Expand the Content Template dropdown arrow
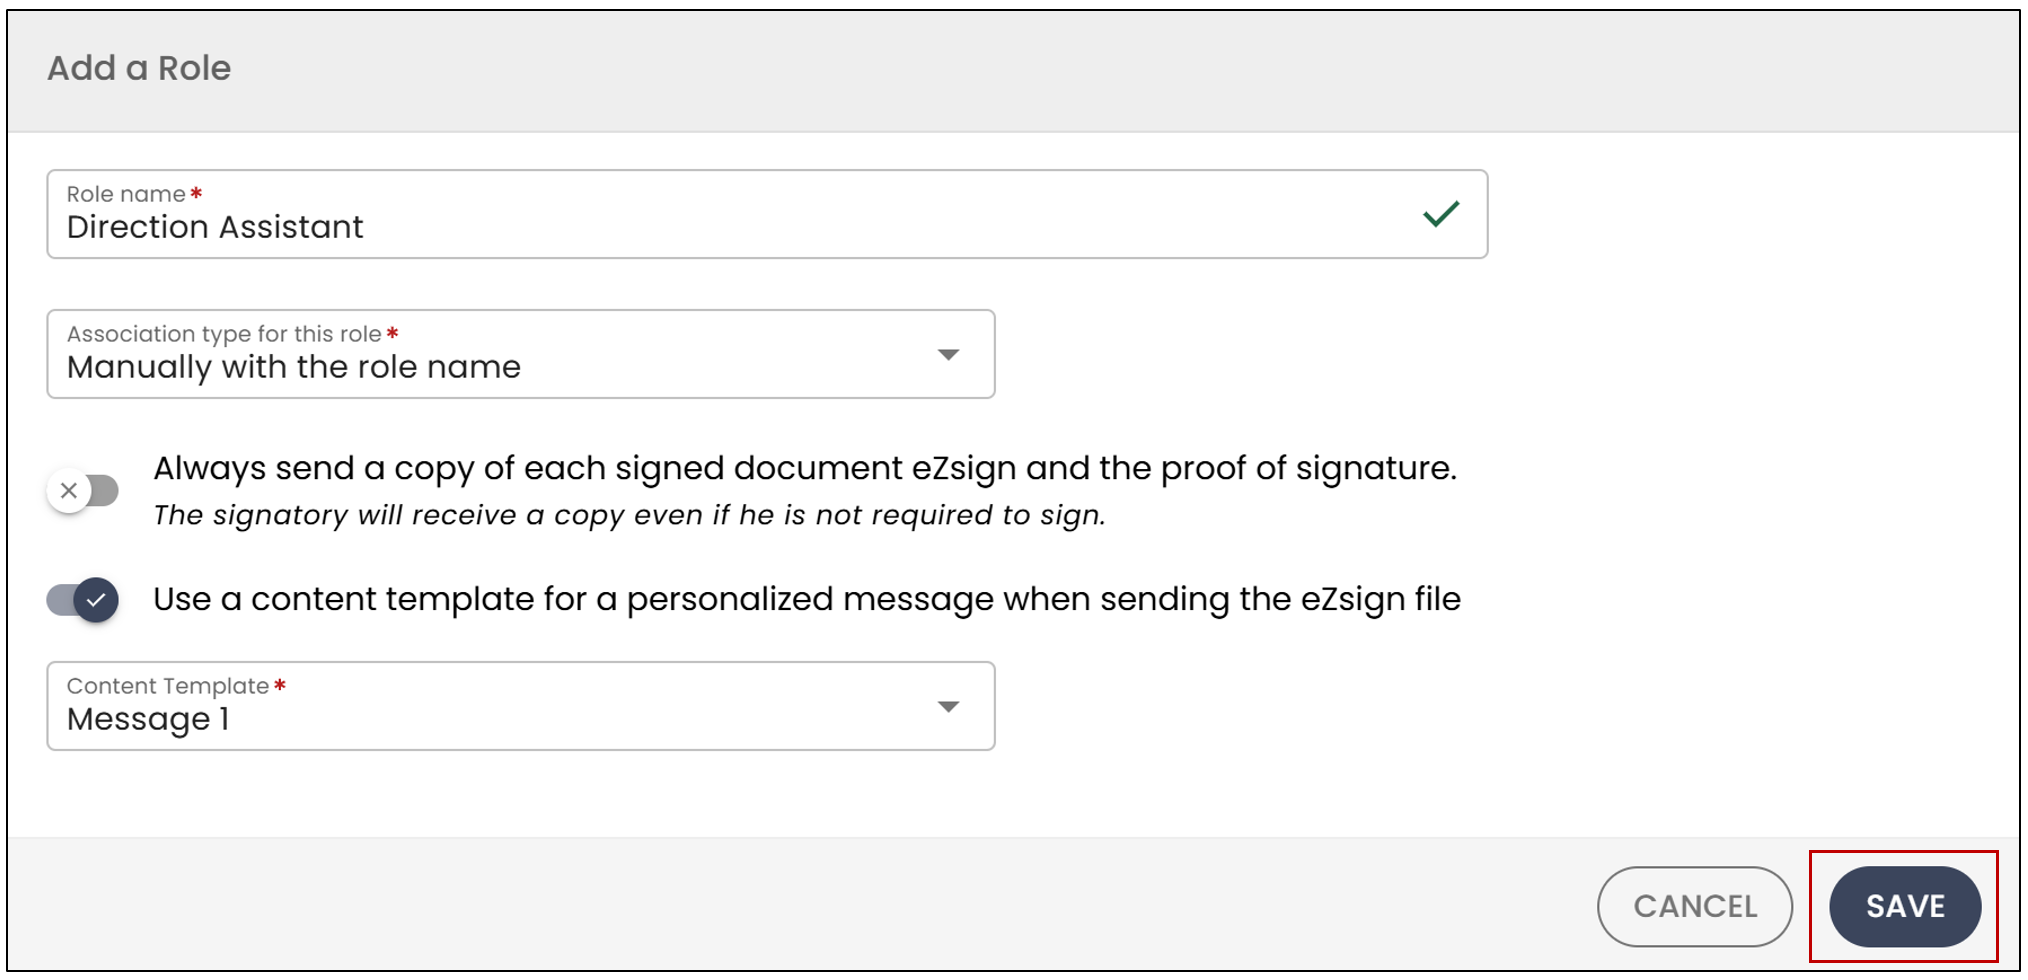The image size is (2028, 980). (x=948, y=707)
